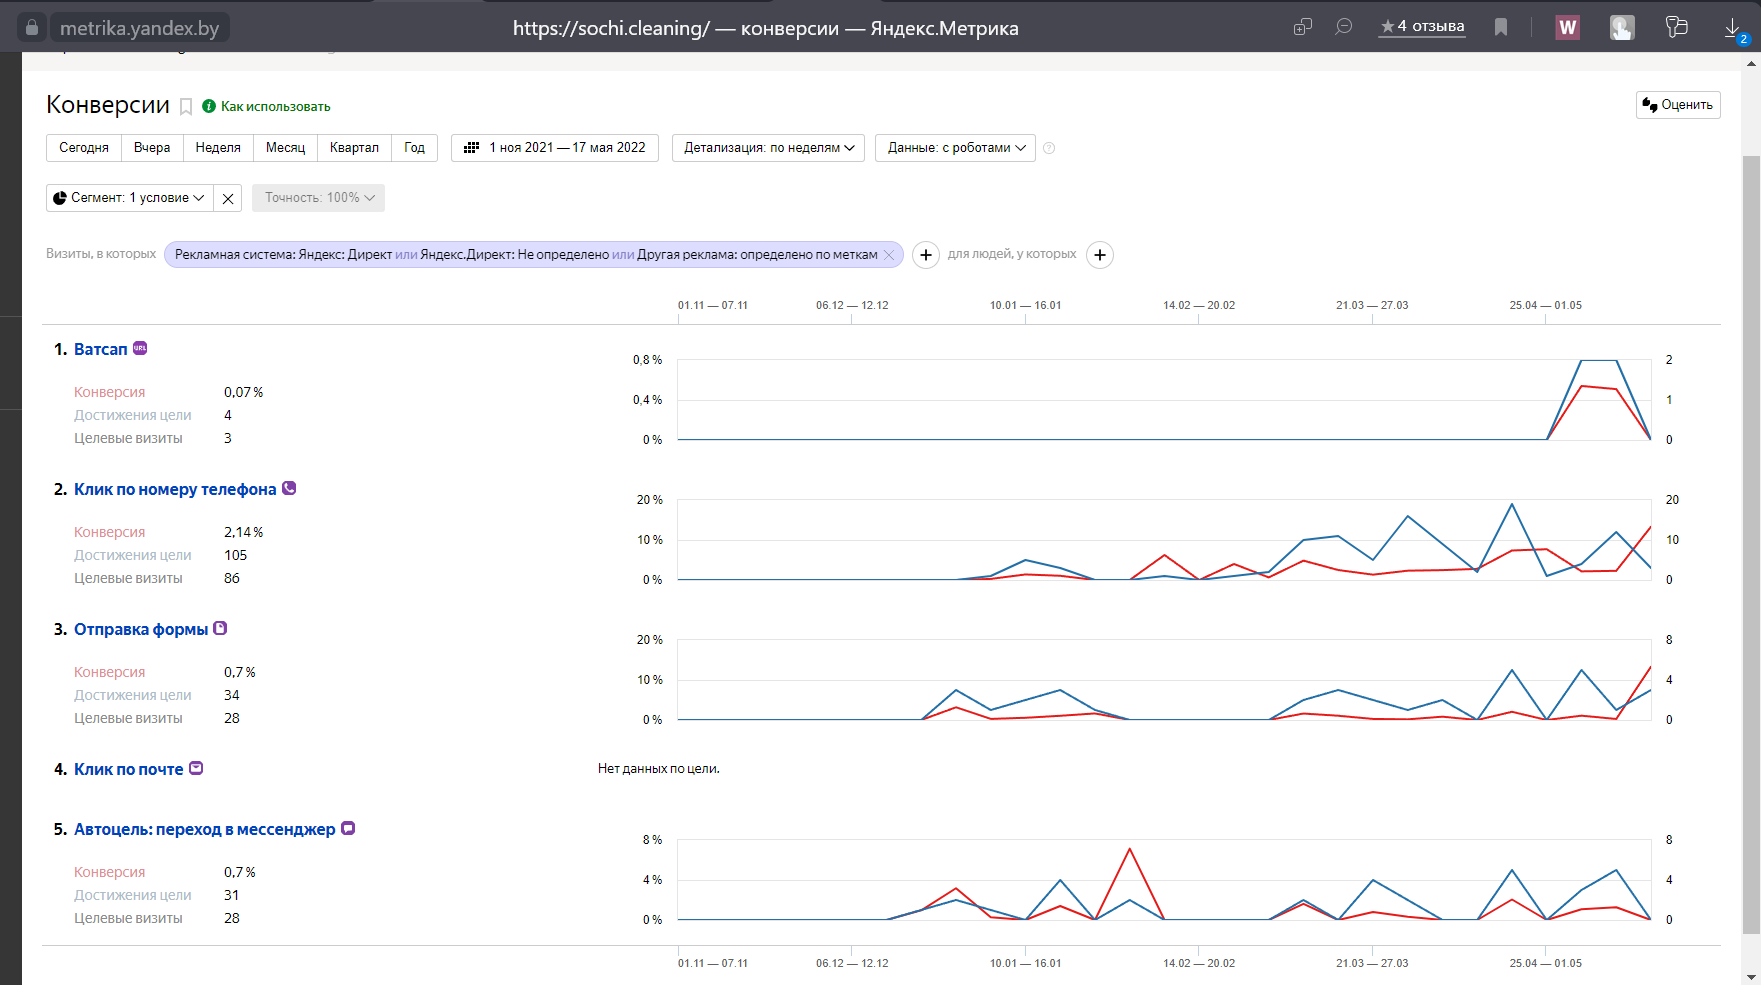Click the browser bookmark icon in toolbar
Screen dimensions: 1761x985
click(1500, 28)
